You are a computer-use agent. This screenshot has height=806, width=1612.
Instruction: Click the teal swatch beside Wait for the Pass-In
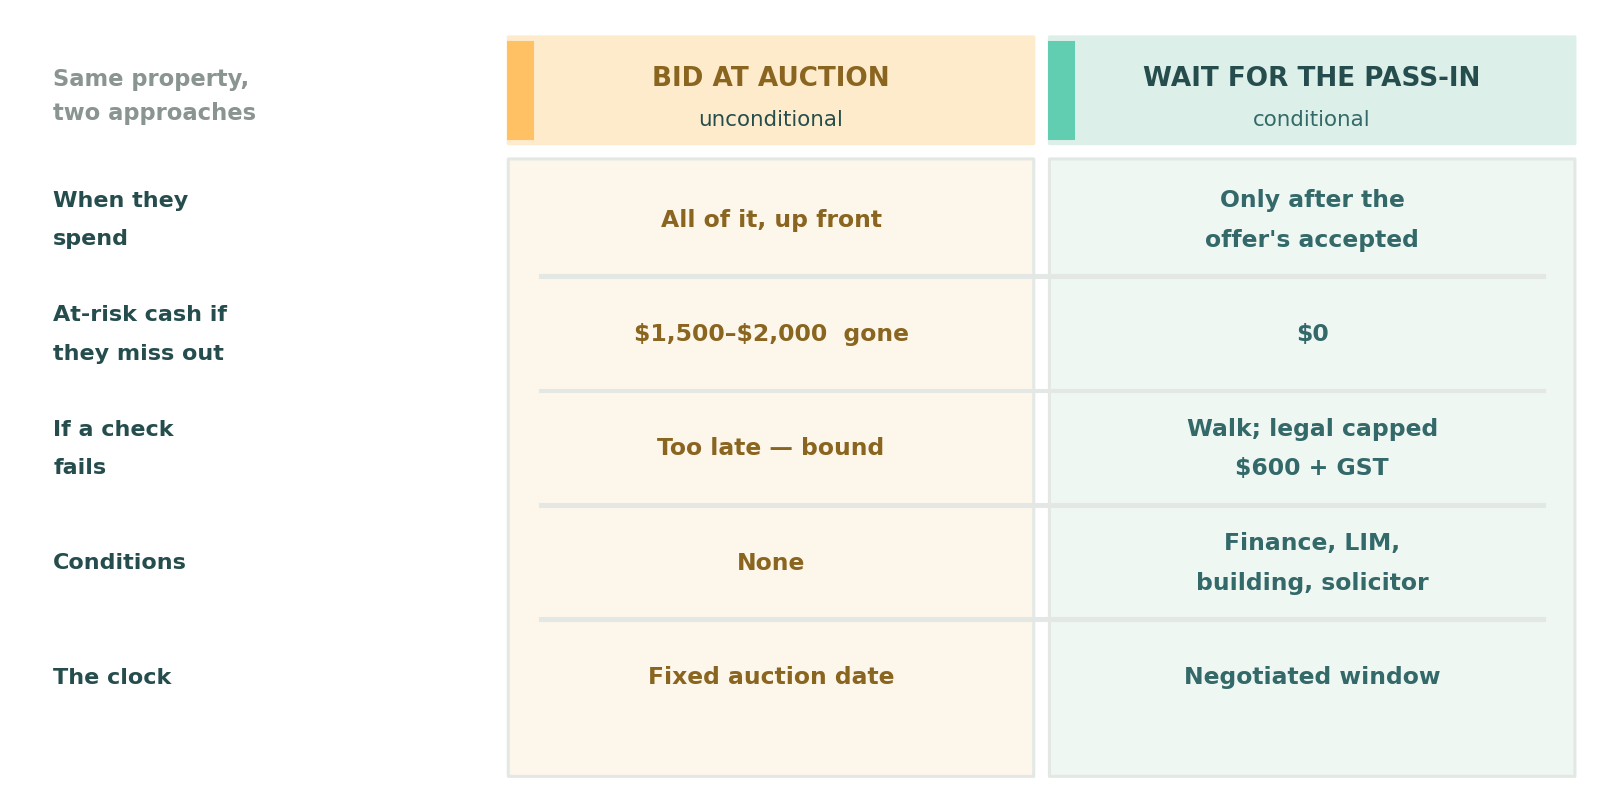point(1061,90)
